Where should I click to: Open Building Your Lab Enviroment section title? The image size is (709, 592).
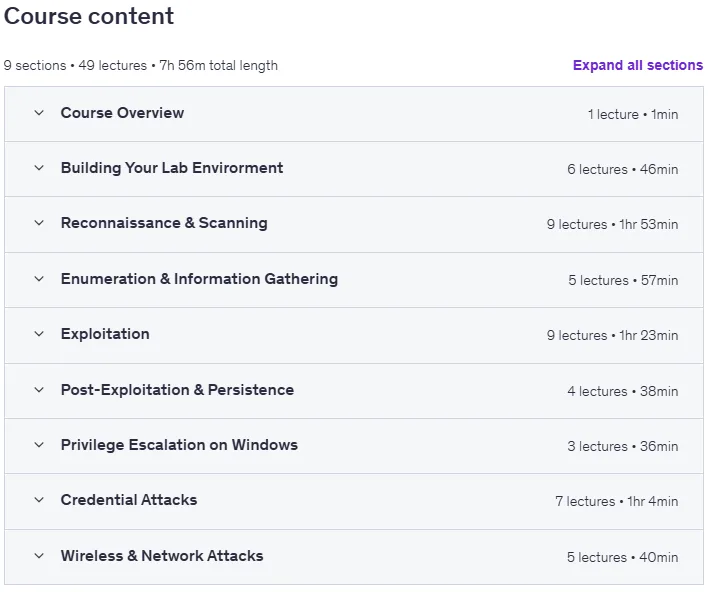pos(172,168)
